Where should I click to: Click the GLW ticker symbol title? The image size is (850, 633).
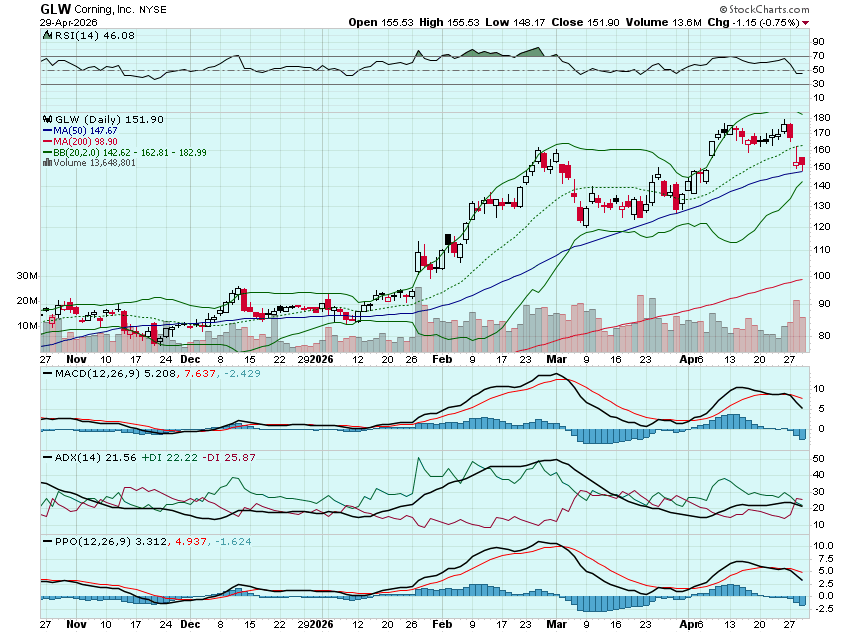(55, 8)
